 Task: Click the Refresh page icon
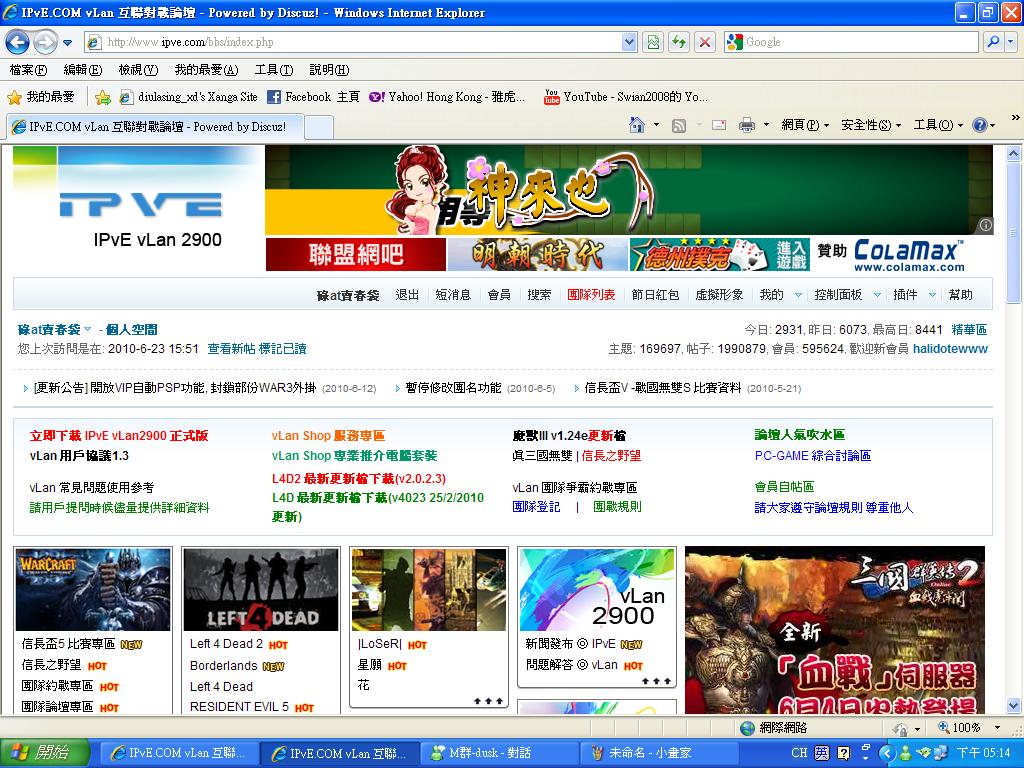[x=680, y=42]
